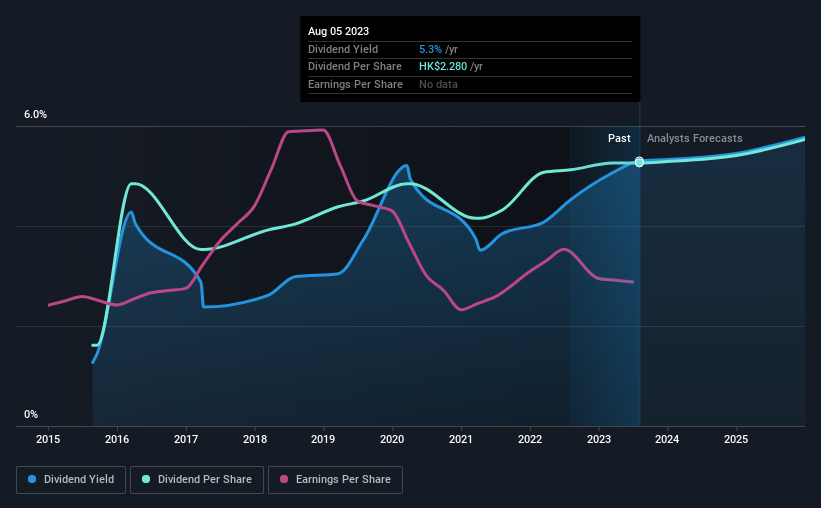The image size is (821, 508).
Task: Click tooltip row label 'Earnings Per Share'
Action: (356, 84)
